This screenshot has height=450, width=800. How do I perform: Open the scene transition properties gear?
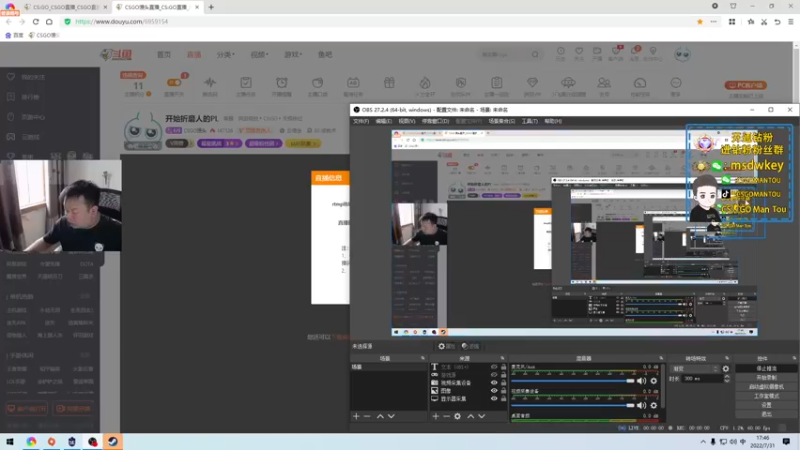[x=726, y=368]
